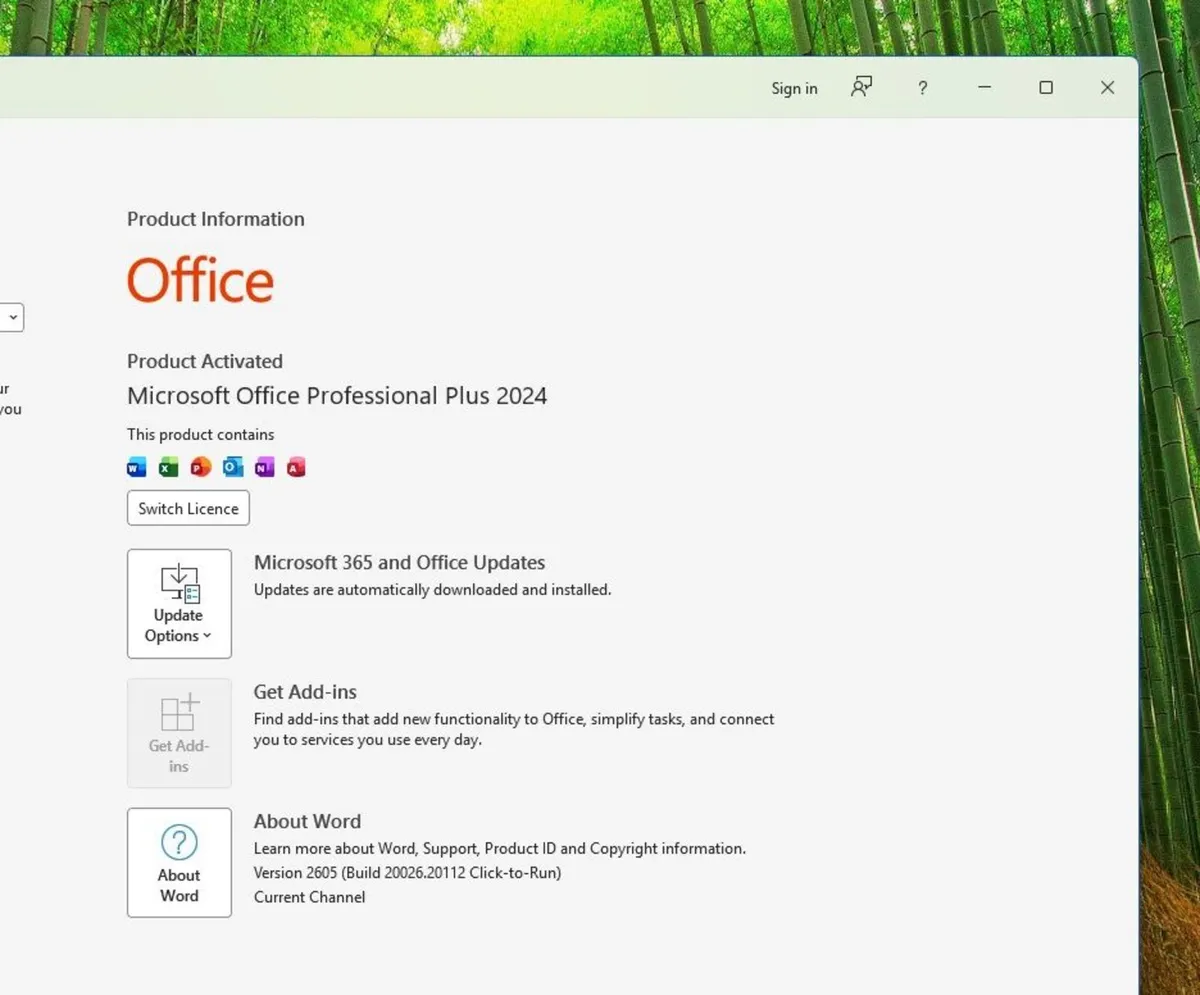
Task: Minimize the Word window
Action: (985, 88)
